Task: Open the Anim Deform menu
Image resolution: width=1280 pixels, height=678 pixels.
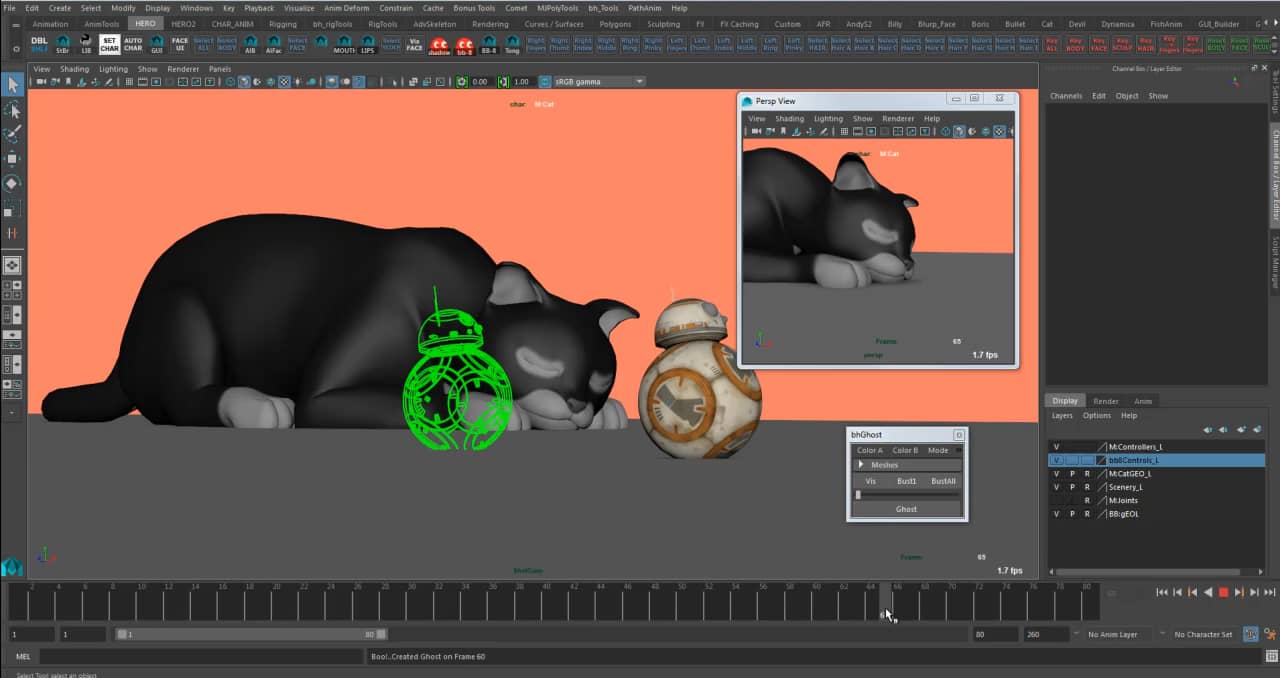Action: 347,7
